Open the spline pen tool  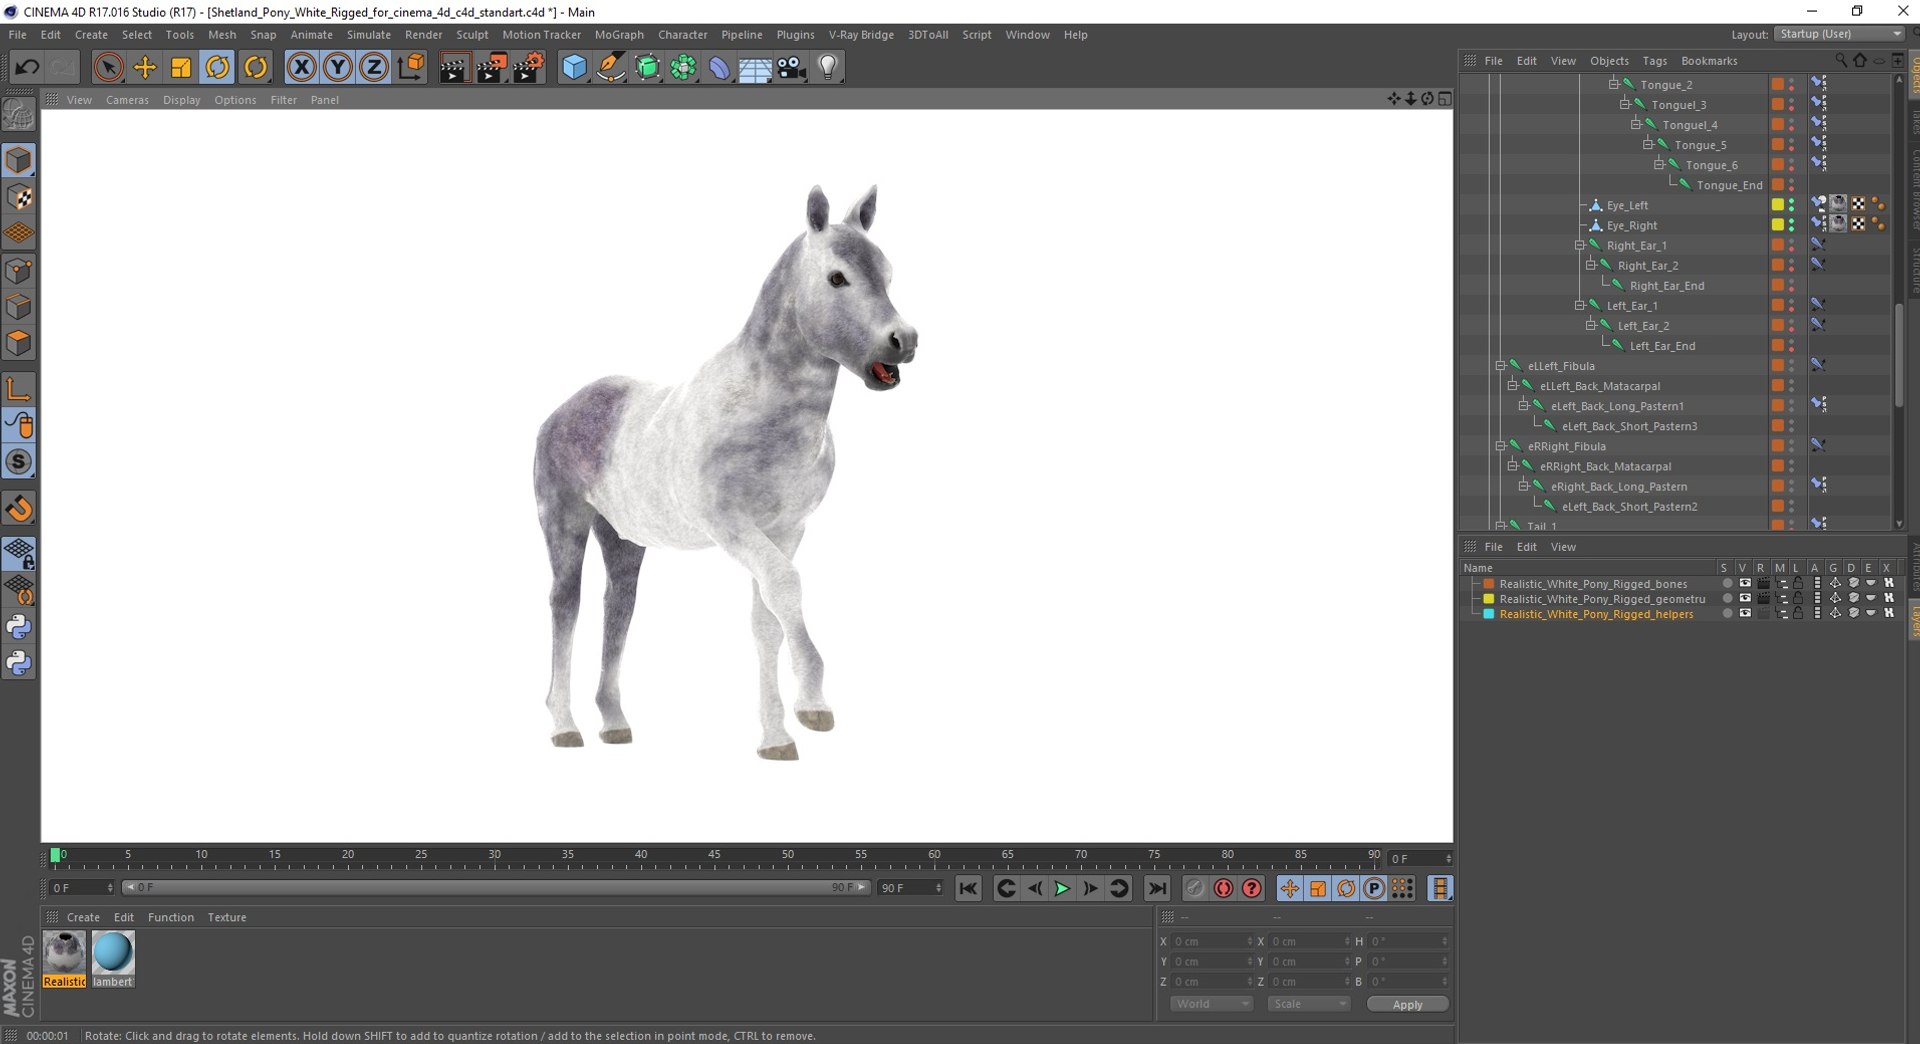point(610,67)
